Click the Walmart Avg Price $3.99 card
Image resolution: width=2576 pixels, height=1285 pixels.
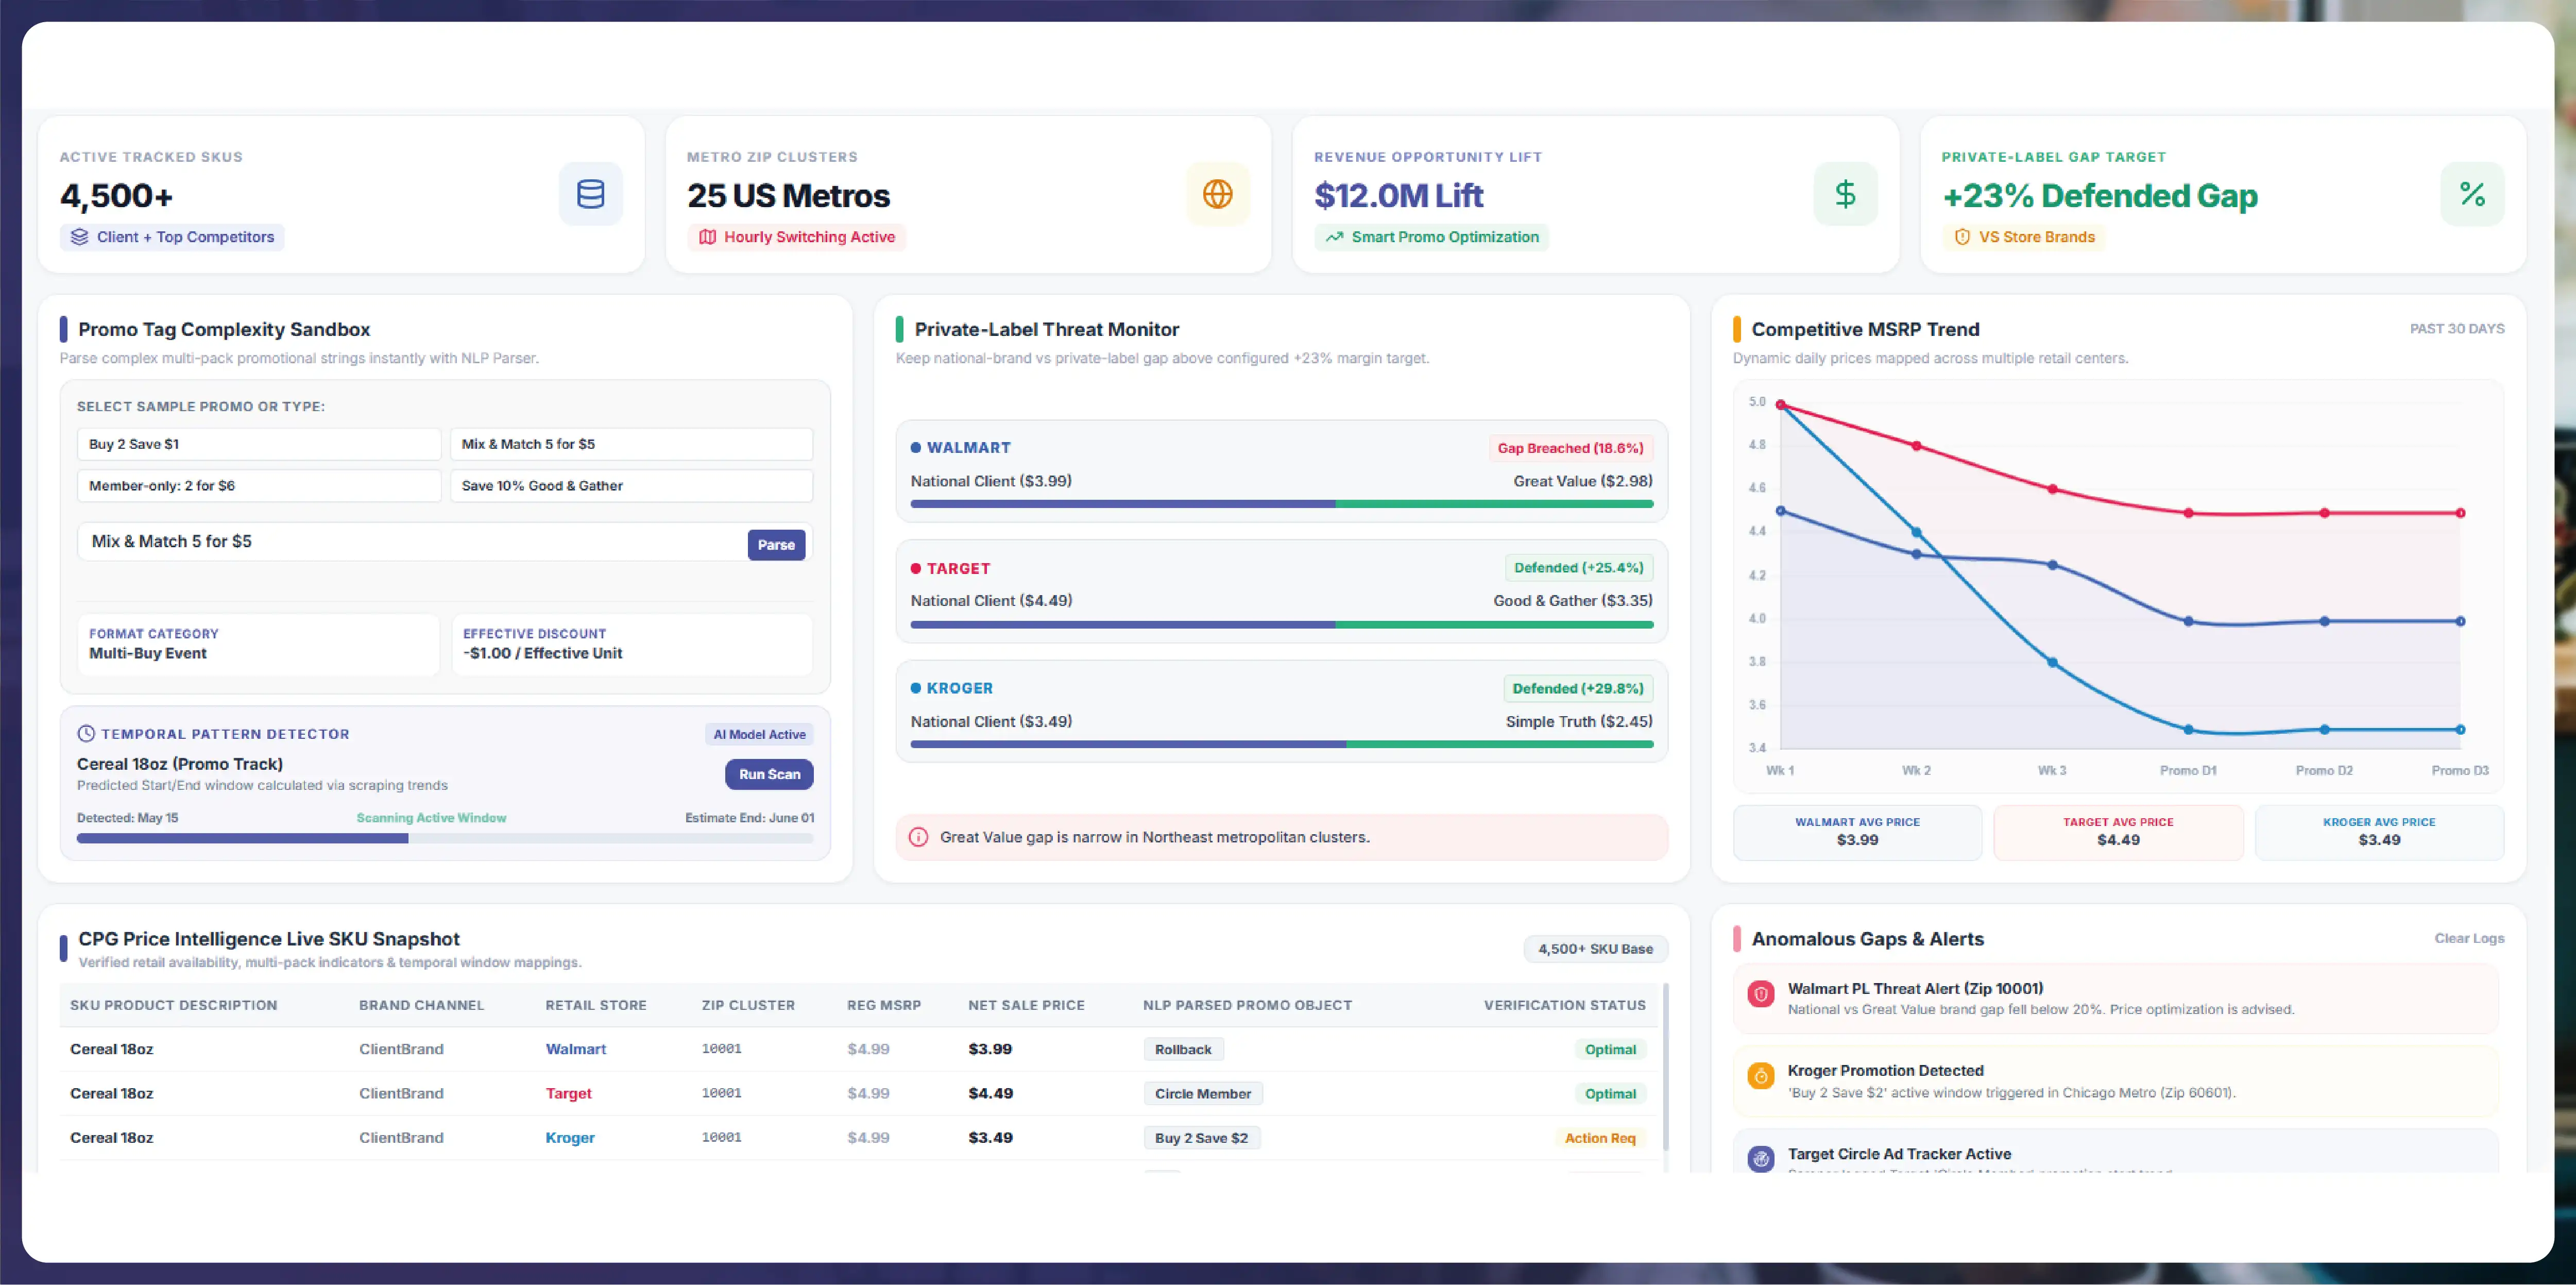[1857, 832]
